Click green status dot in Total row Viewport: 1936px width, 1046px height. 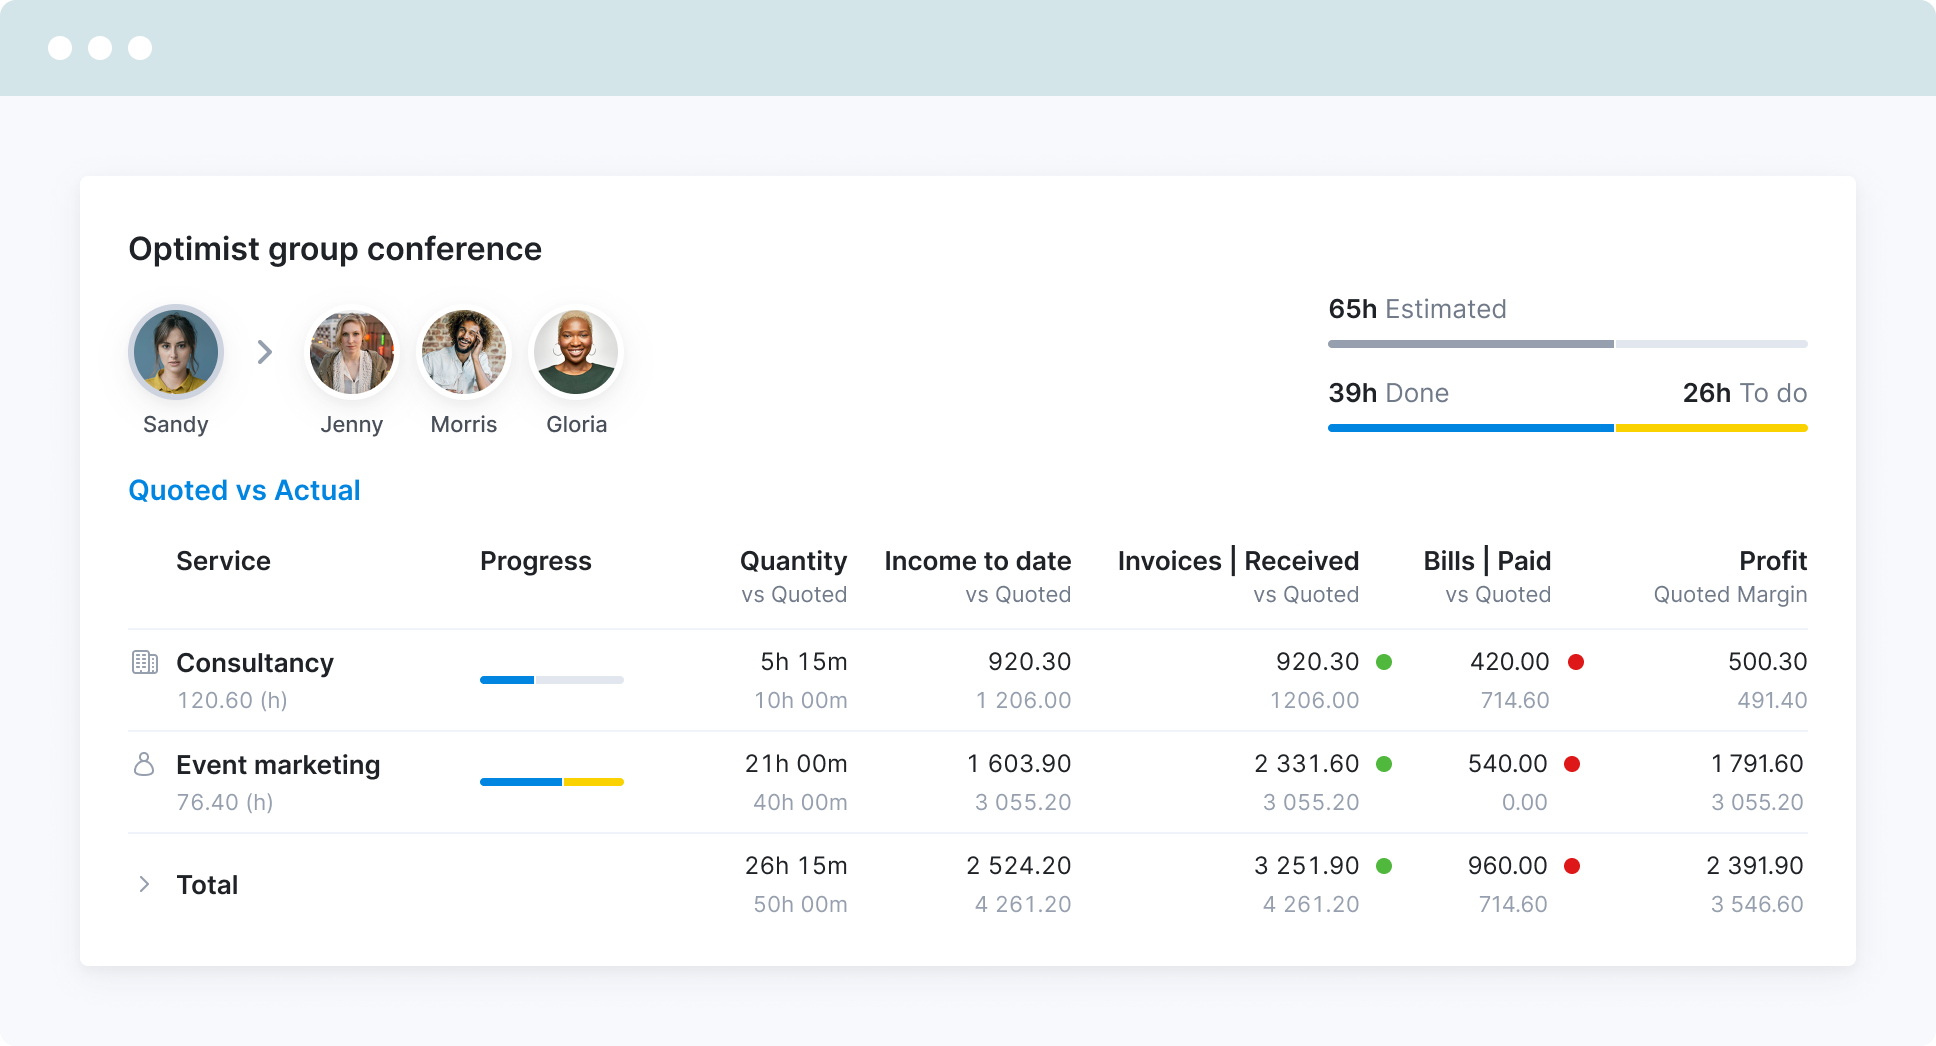click(x=1384, y=866)
